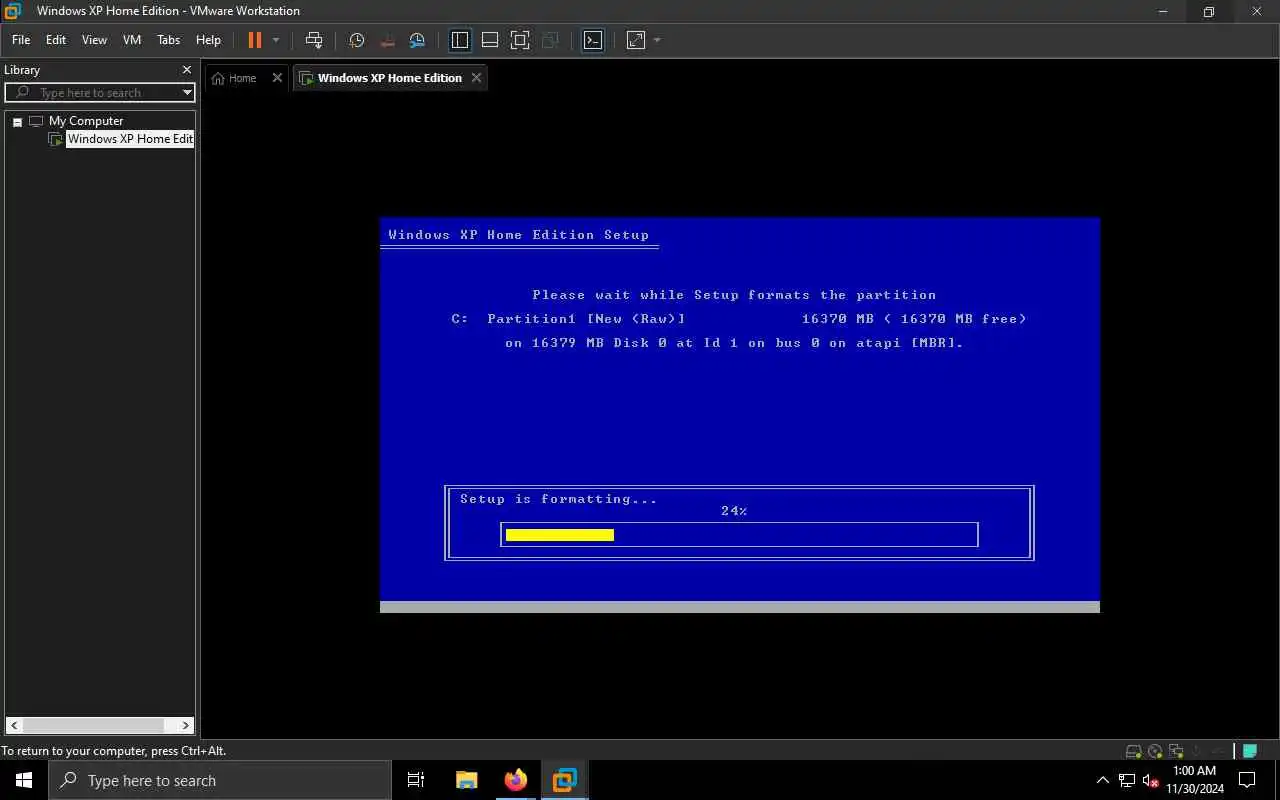
Task: Revert the VM to a snapshot
Action: click(388, 40)
